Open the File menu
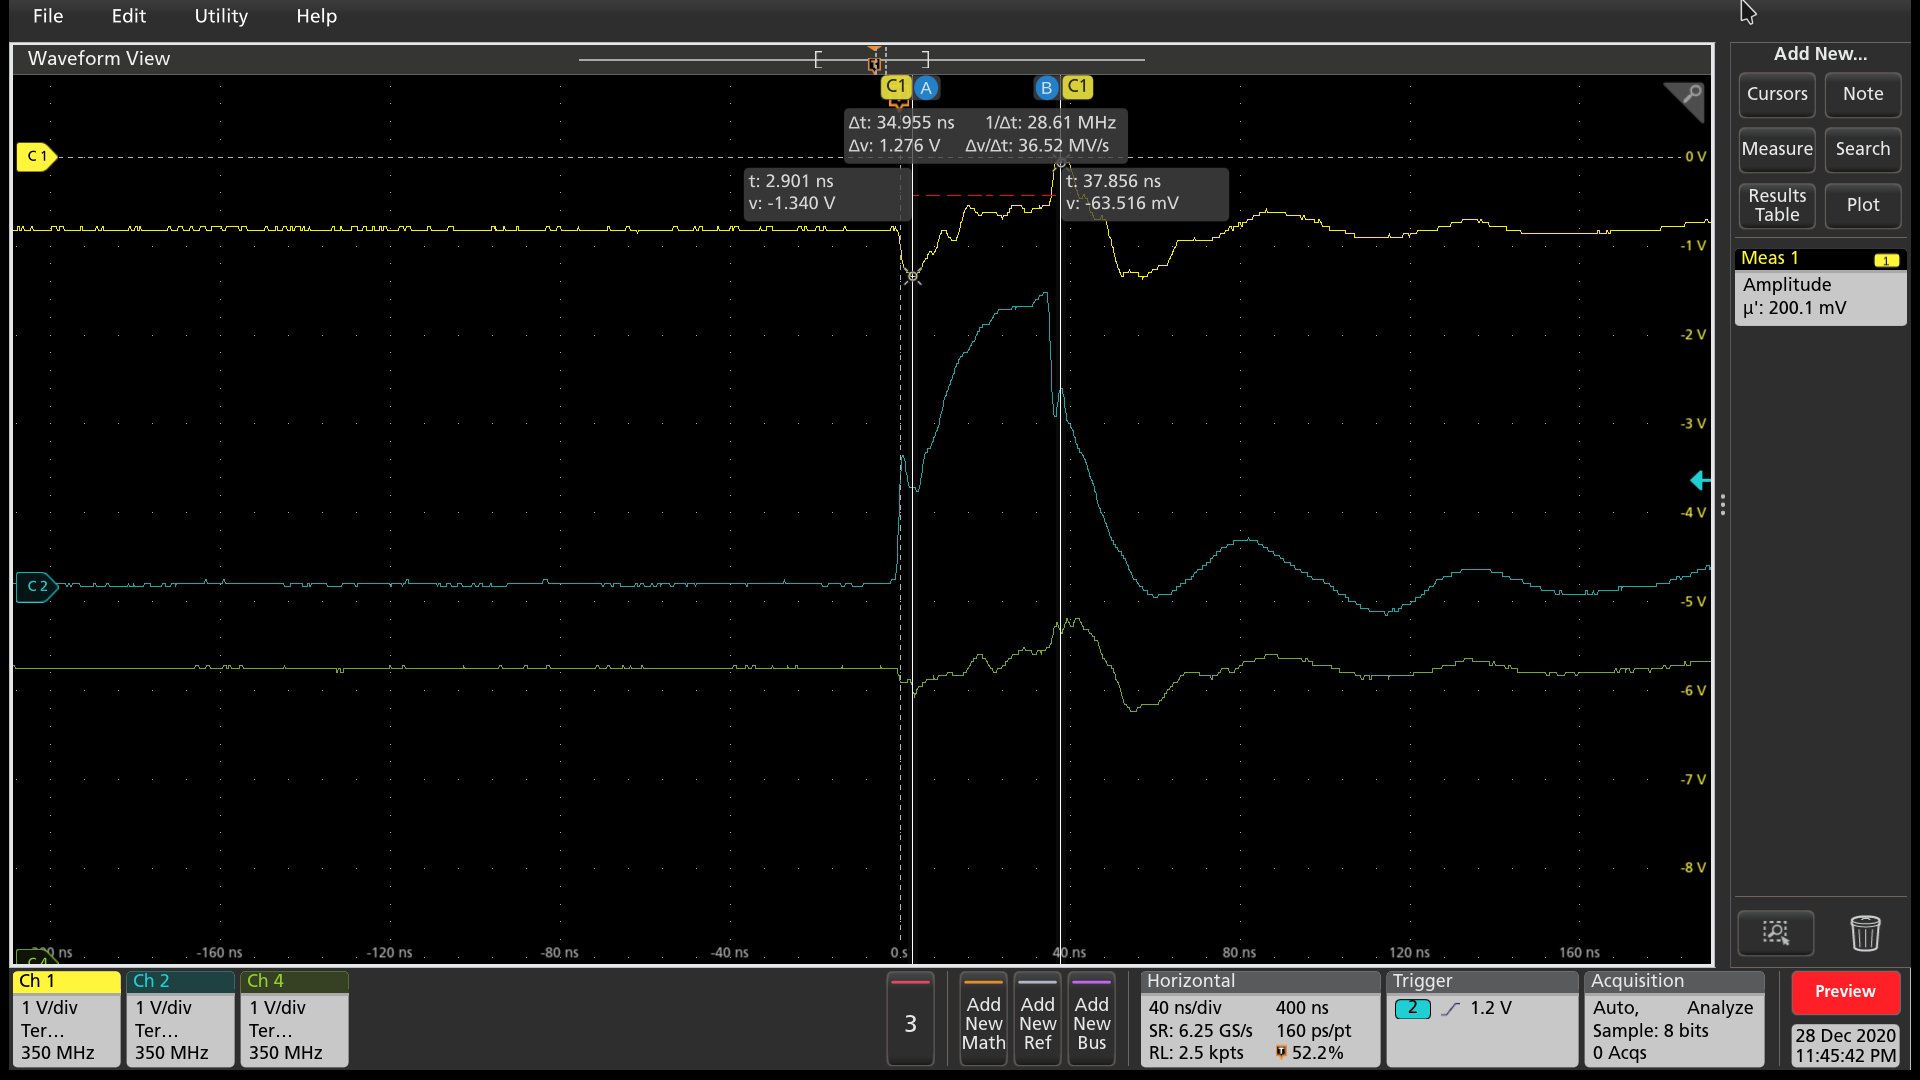Screen dimensions: 1920x1080 (x=48, y=16)
